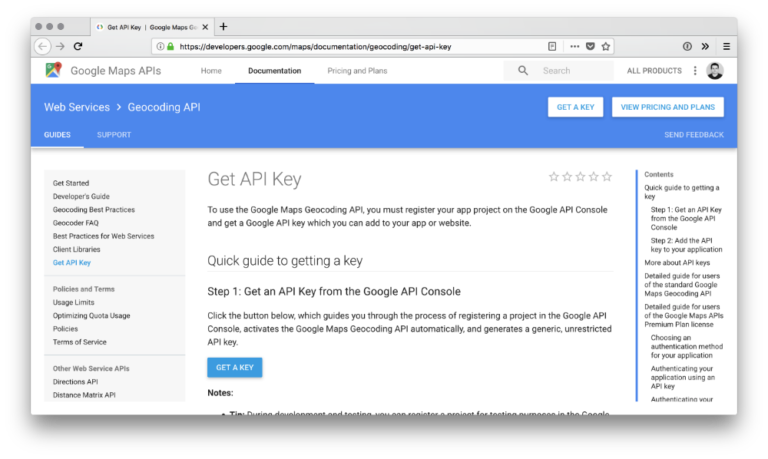This screenshot has height=459, width=768.
Task: Open Geocoding Best Practices sidebar link
Action: tap(93, 210)
